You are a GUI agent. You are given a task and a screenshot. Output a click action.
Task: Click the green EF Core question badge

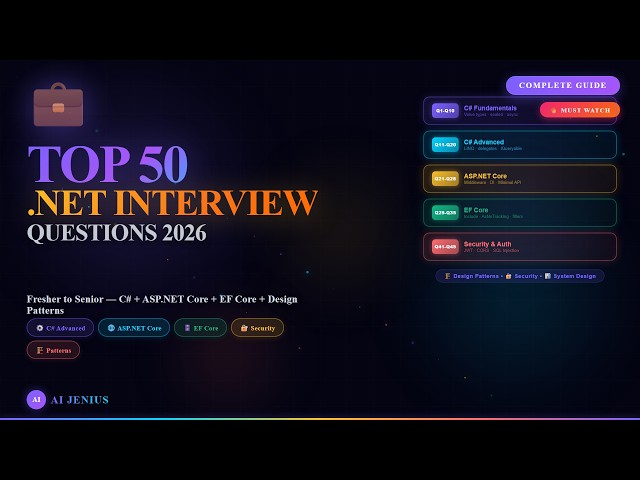445,213
